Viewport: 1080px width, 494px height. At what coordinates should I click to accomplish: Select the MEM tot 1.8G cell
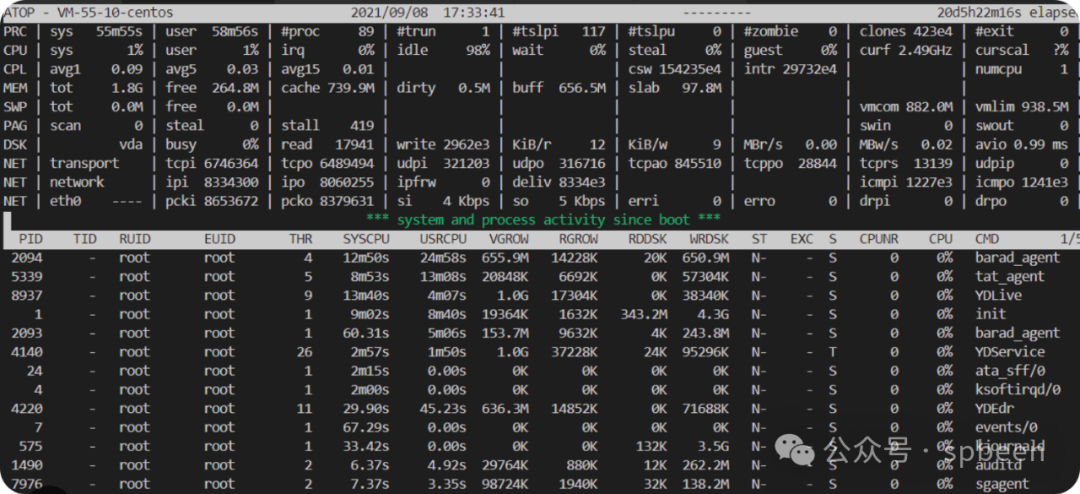pos(96,88)
